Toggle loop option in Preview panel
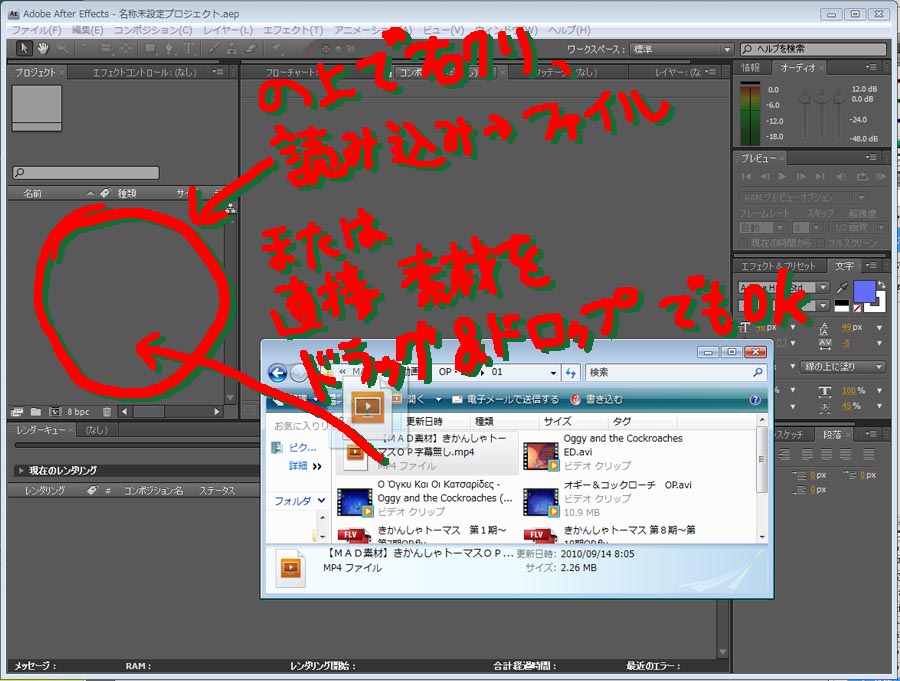 point(862,177)
